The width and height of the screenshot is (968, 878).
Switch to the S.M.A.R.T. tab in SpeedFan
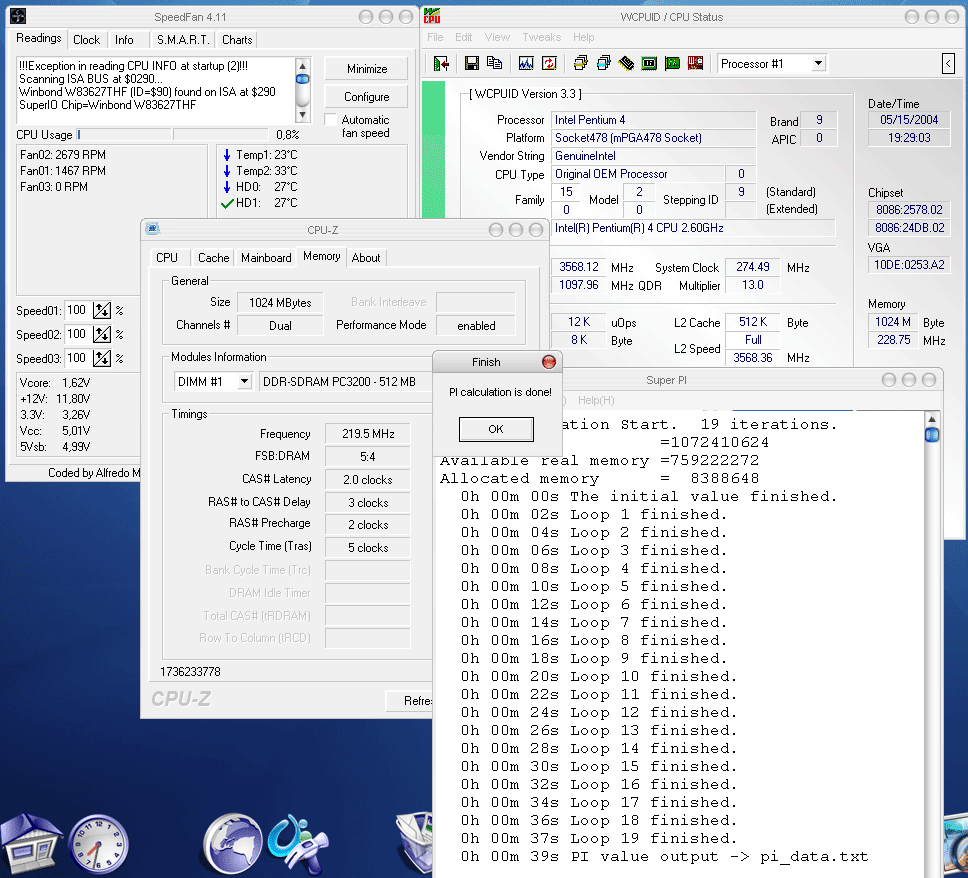pyautogui.click(x=183, y=40)
